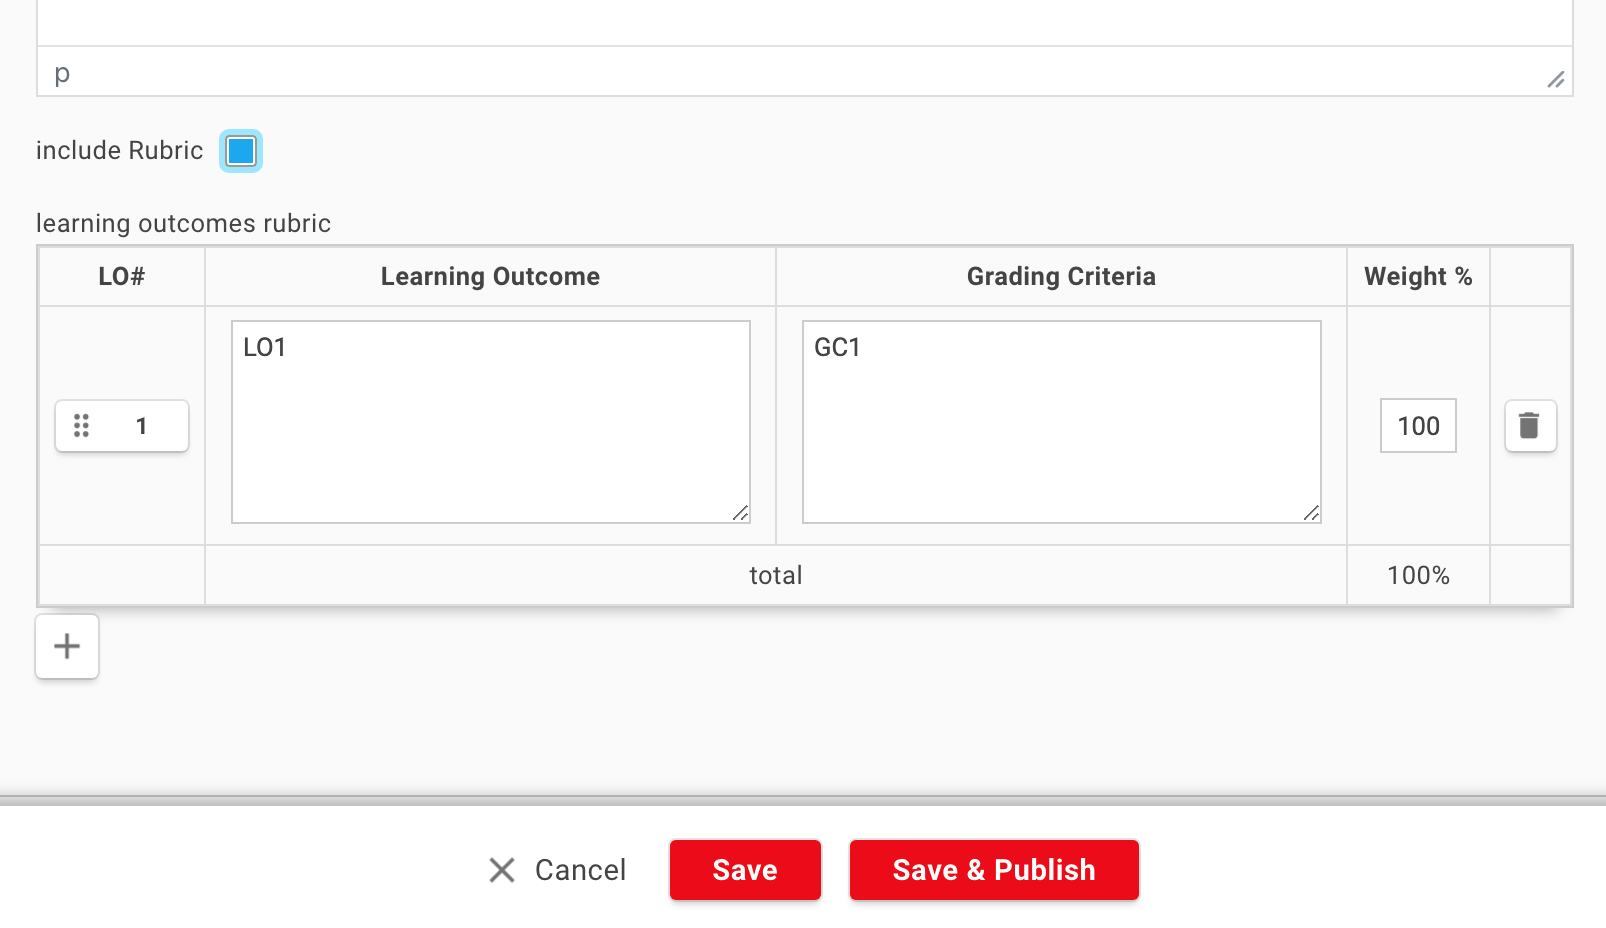Click the row number 1 in LO# column
Viewport: 1606px width, 928px height.
click(x=142, y=426)
